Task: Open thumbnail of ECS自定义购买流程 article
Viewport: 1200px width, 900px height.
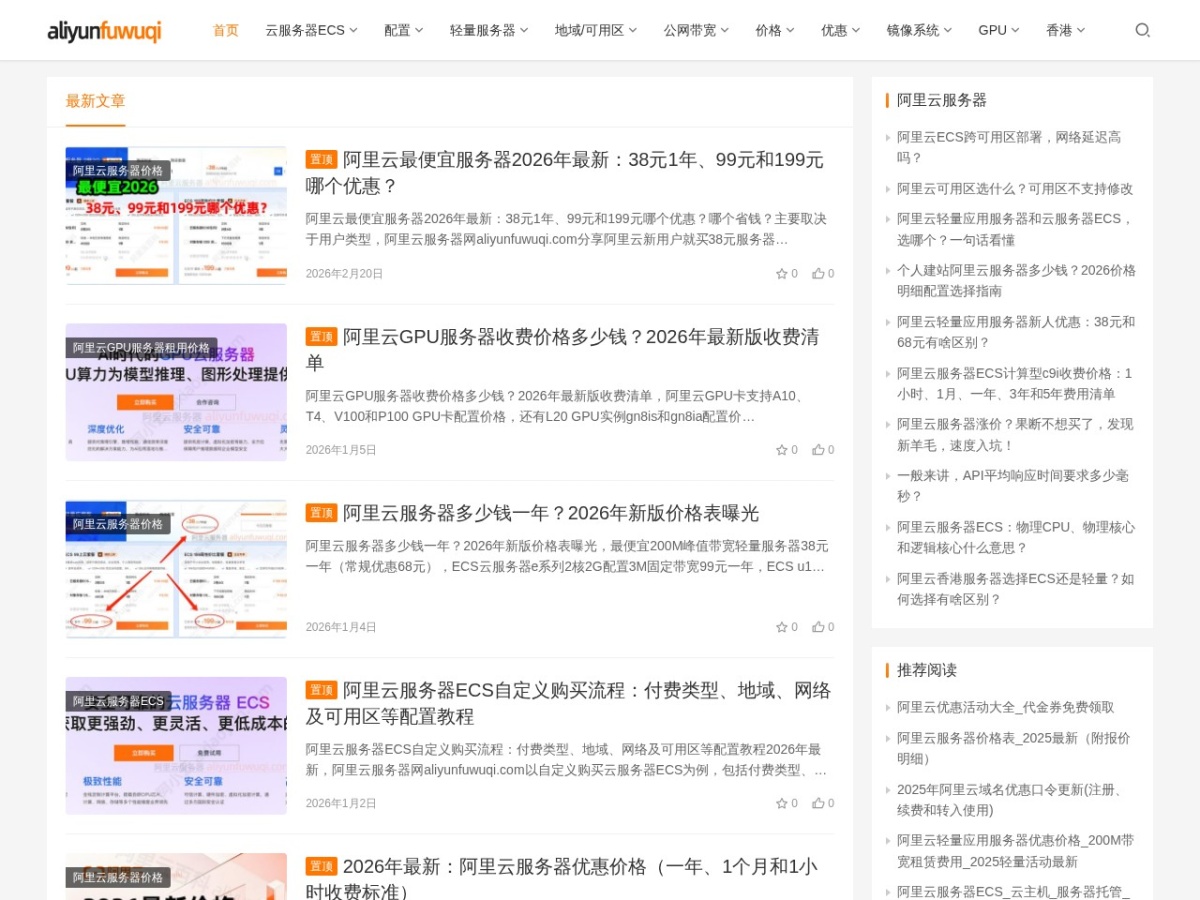Action: pyautogui.click(x=176, y=745)
